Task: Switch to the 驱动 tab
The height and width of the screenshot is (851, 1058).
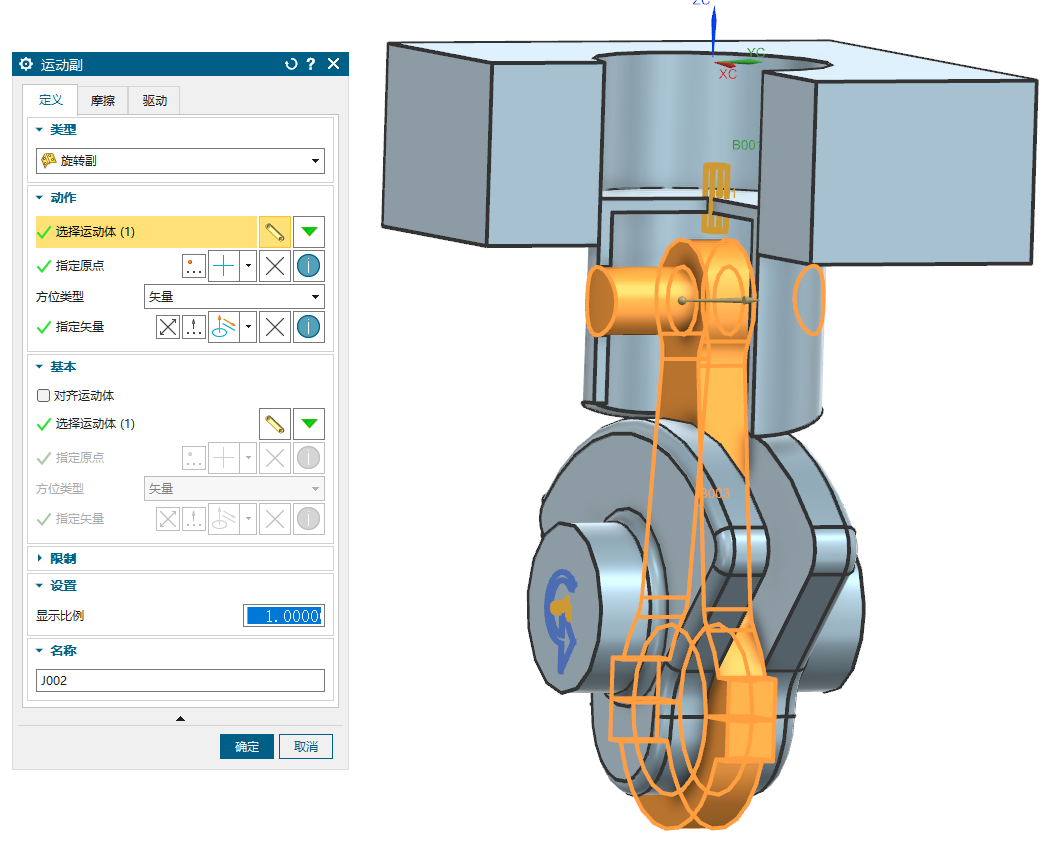Action: pos(154,100)
